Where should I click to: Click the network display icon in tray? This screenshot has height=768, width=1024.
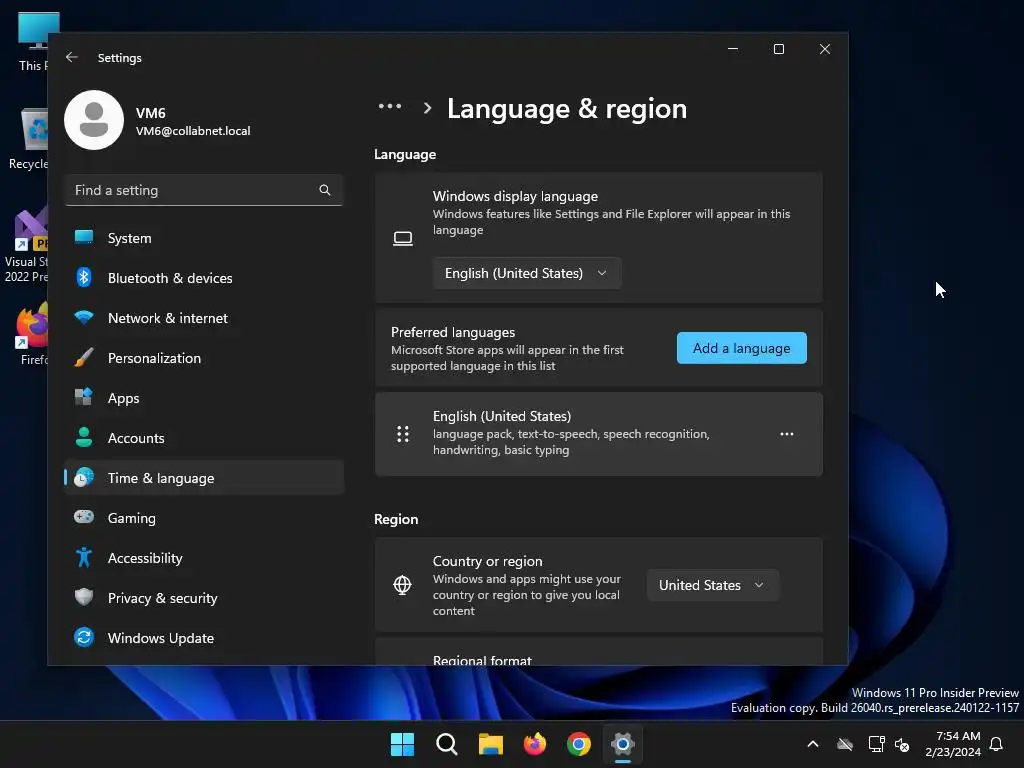tap(876, 744)
